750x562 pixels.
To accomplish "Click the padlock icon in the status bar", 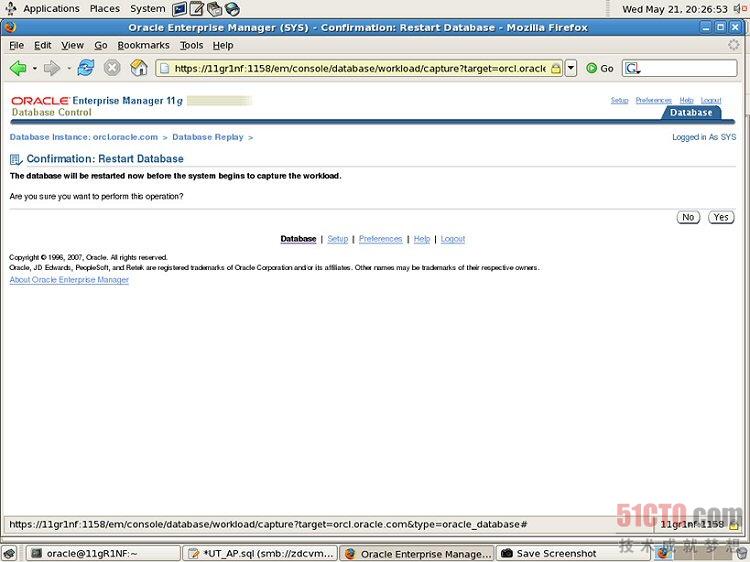I will (x=733, y=524).
